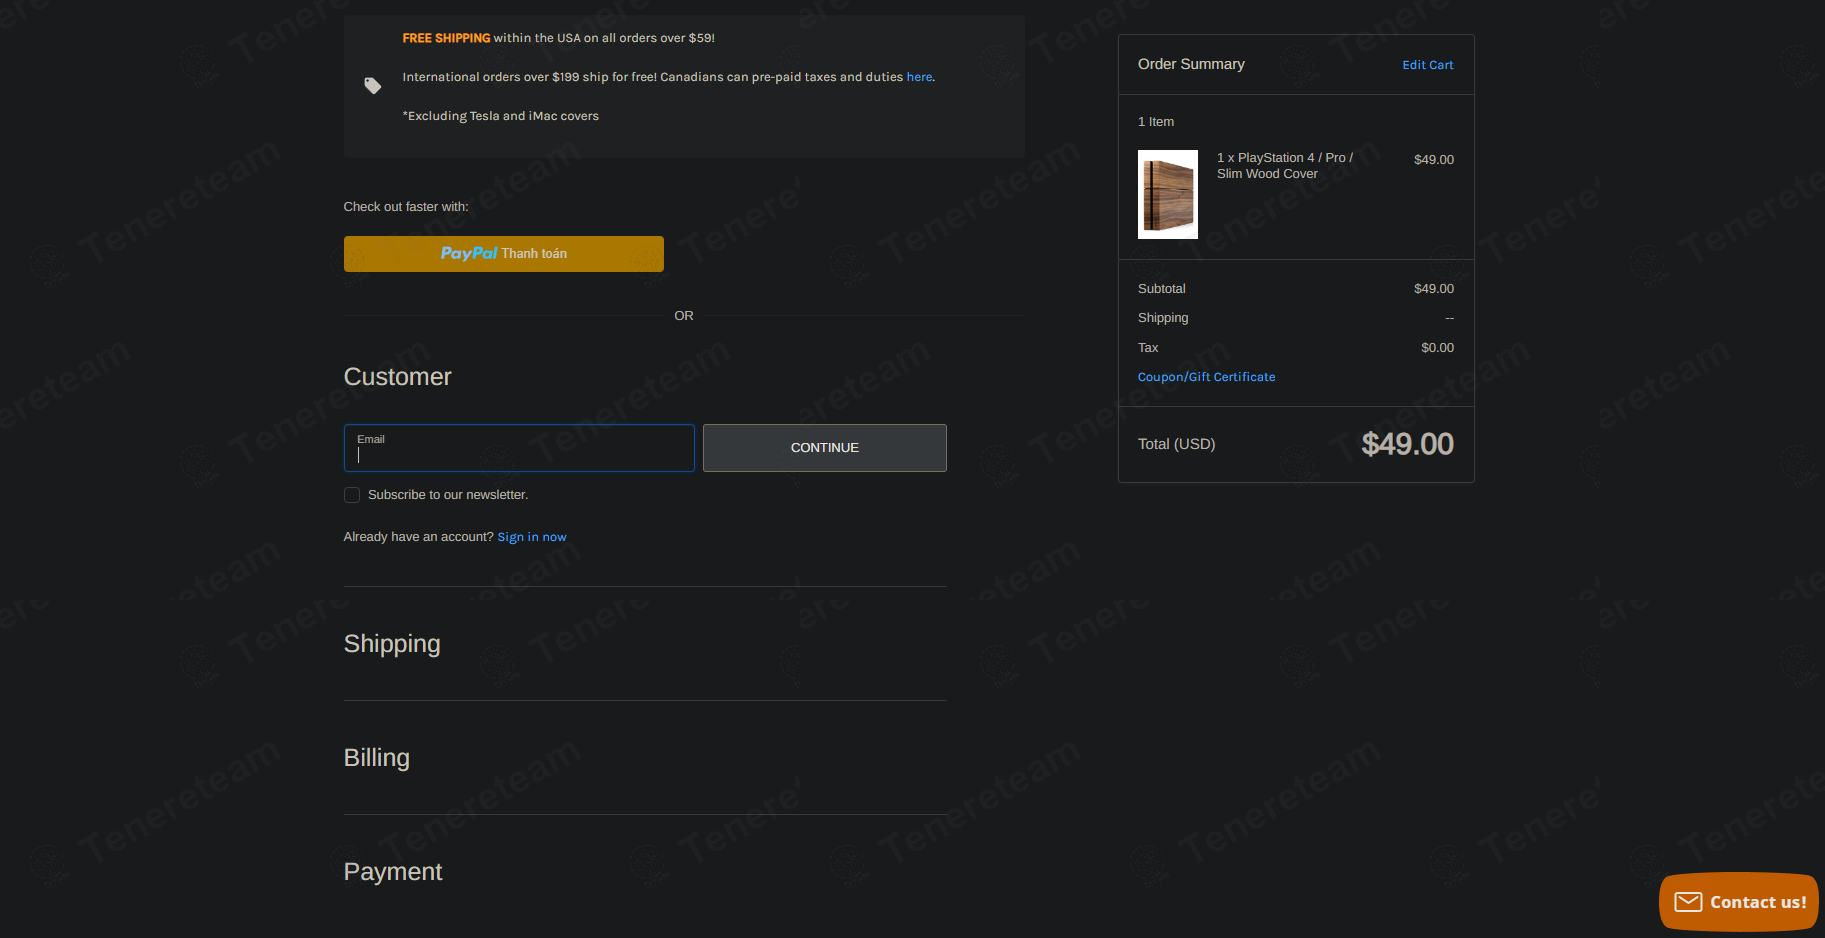
Task: Click the FREE SHIPPING orange text
Action: tap(446, 38)
